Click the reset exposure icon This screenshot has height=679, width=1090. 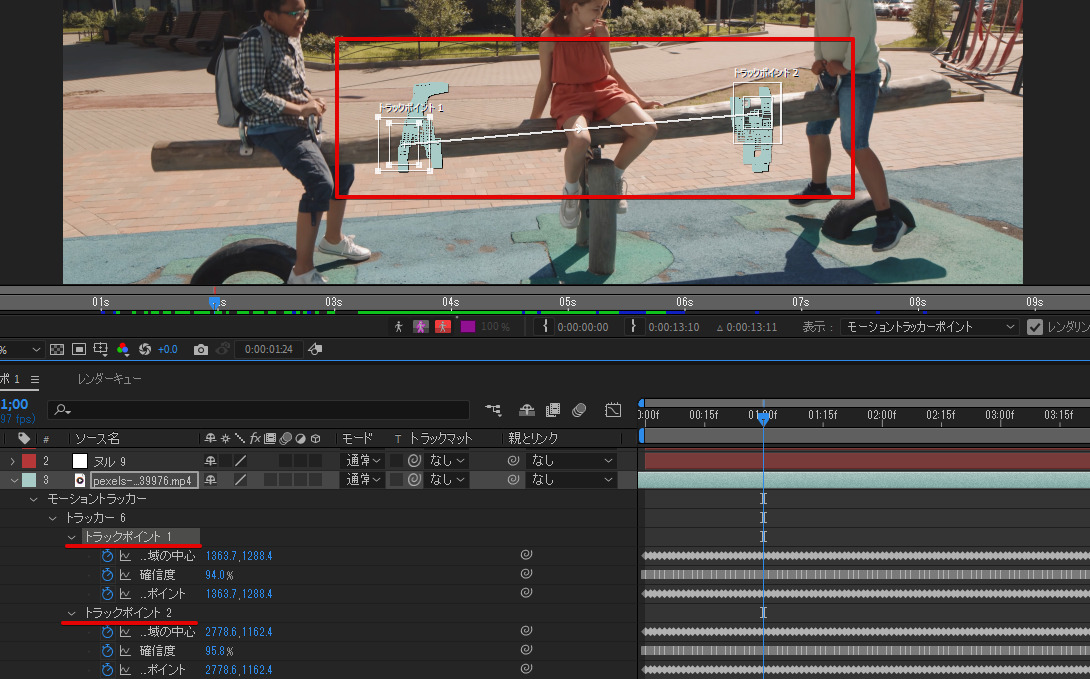coord(145,349)
